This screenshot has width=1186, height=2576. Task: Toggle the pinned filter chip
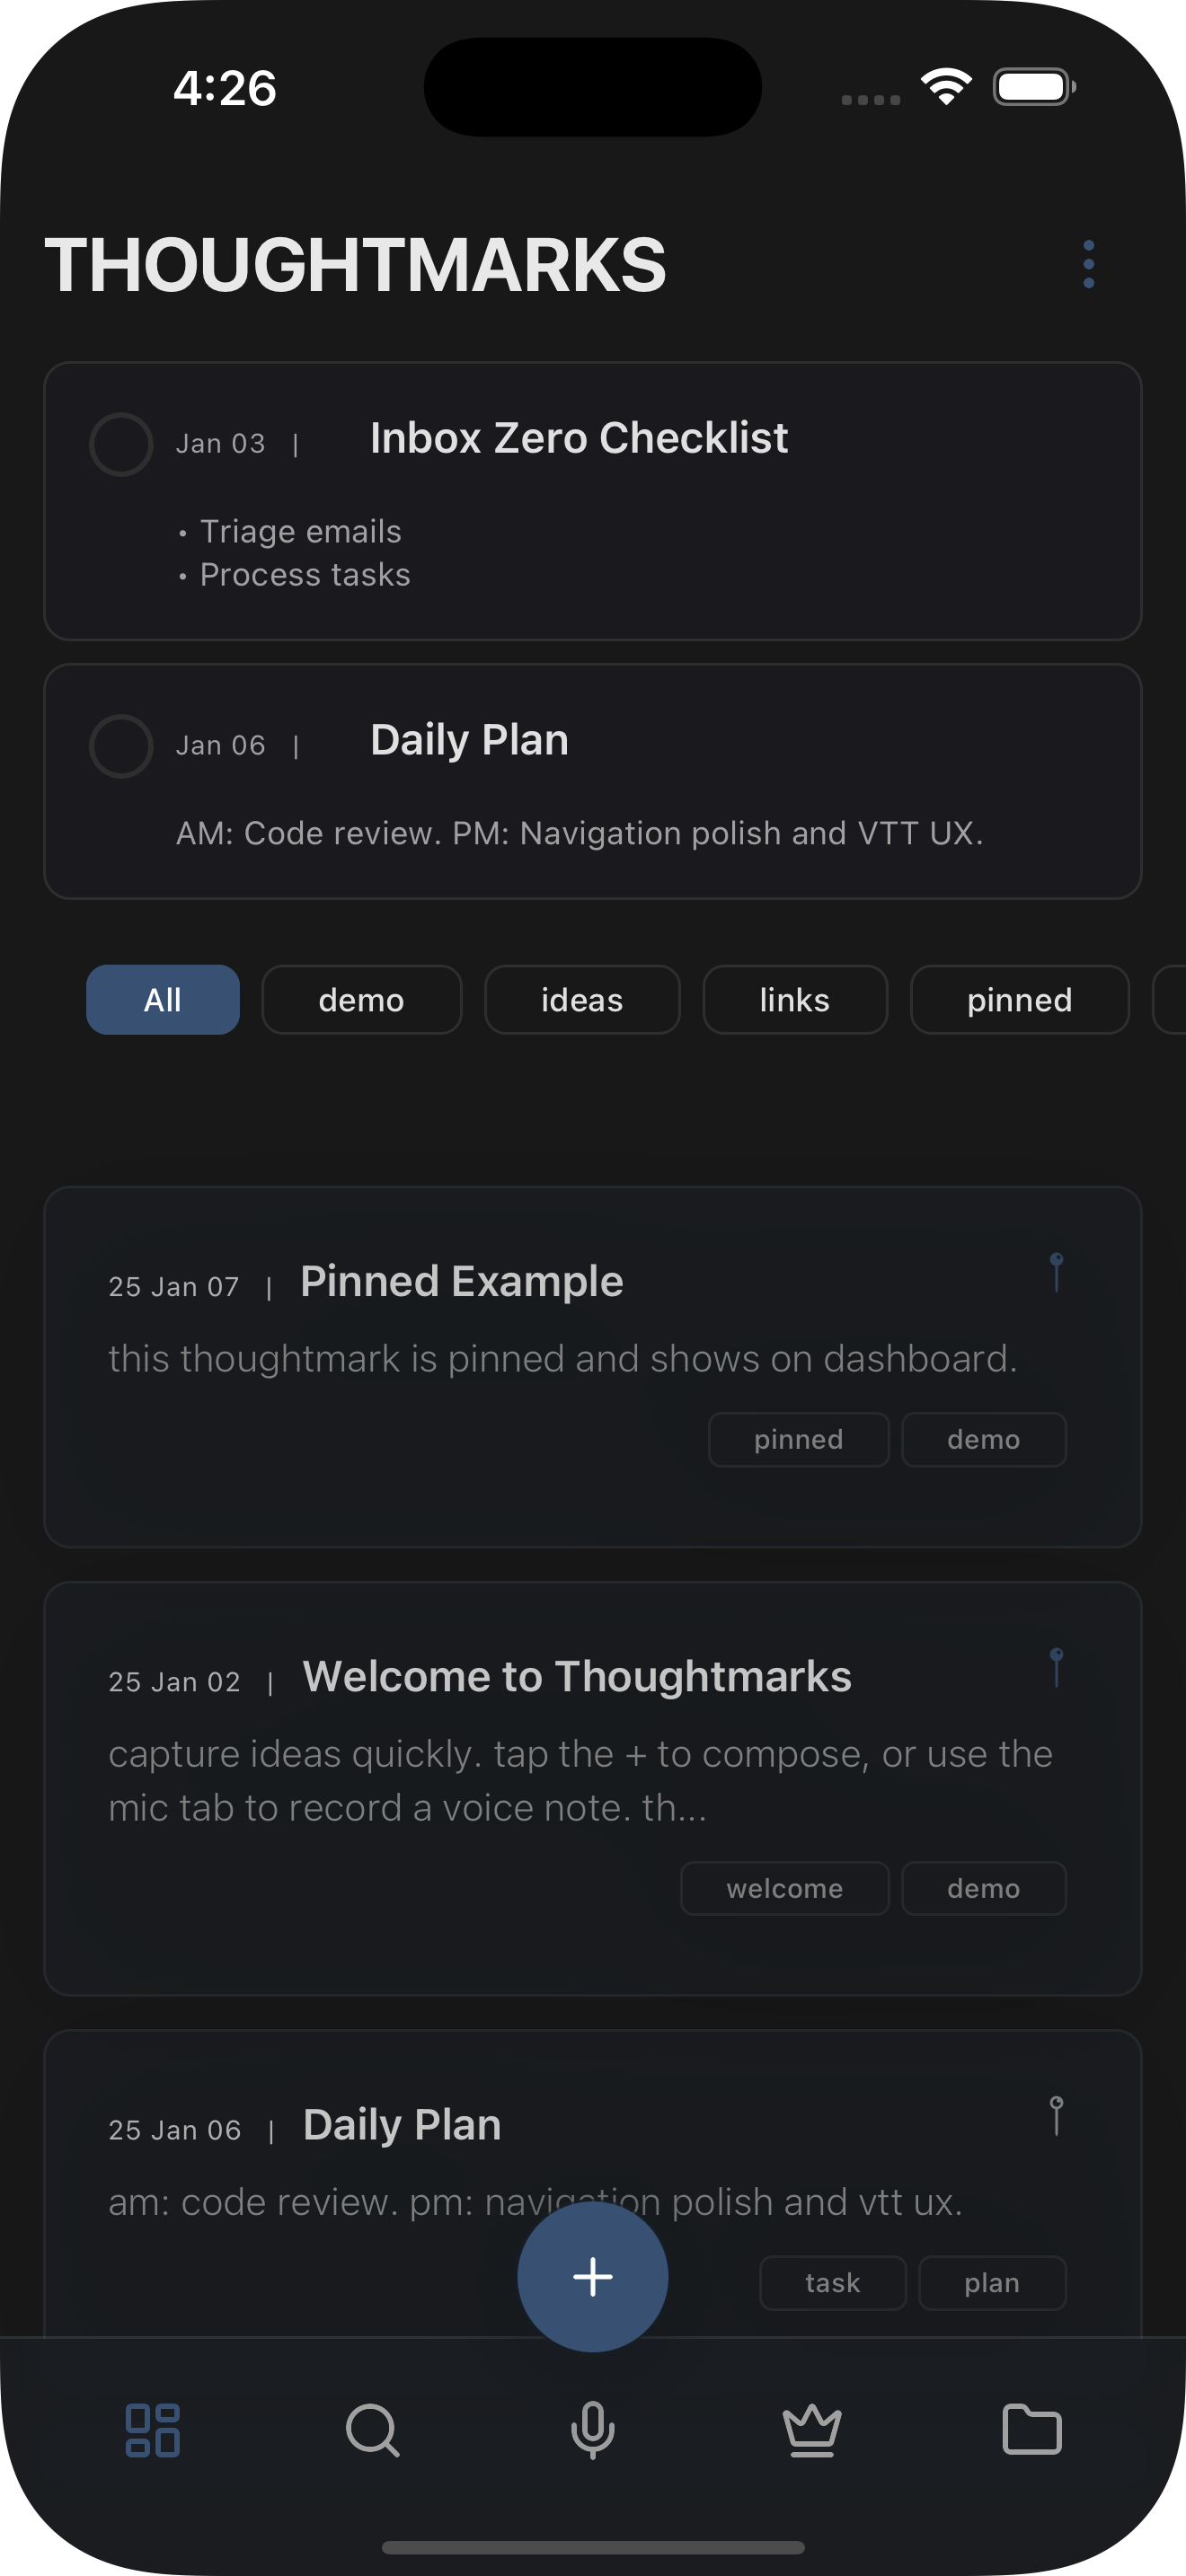(x=1019, y=999)
